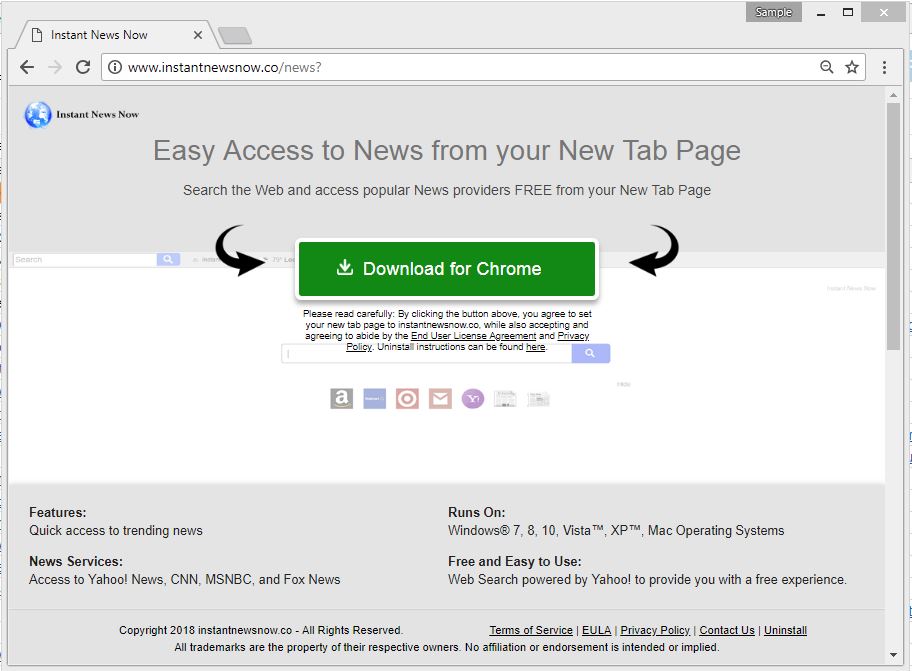The image size is (912, 671).
Task: Click the 'here' uninstall instructions link
Action: click(535, 347)
